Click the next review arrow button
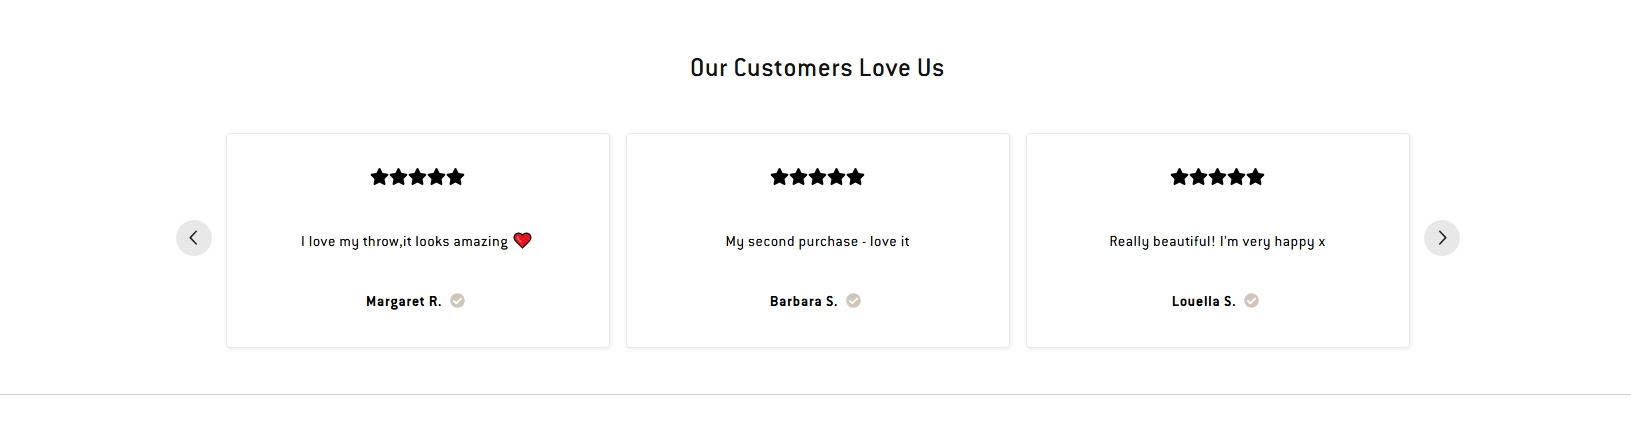 1442,238
